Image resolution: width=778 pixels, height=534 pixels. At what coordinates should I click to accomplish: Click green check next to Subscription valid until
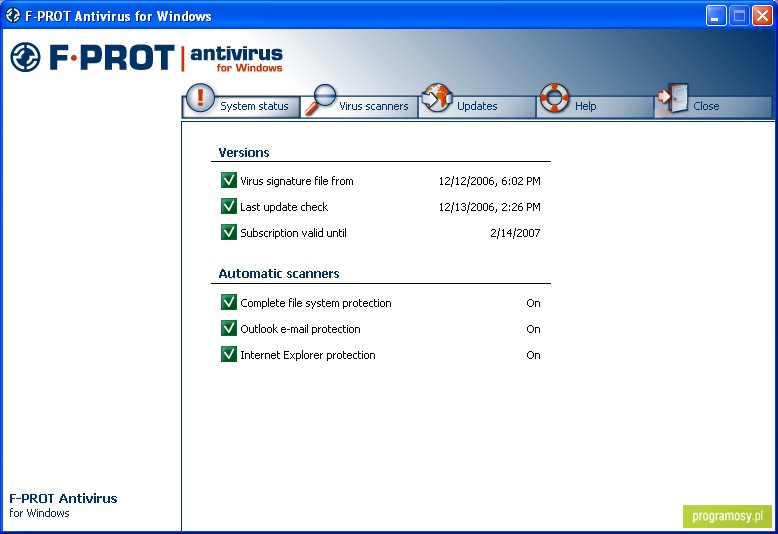[229, 231]
